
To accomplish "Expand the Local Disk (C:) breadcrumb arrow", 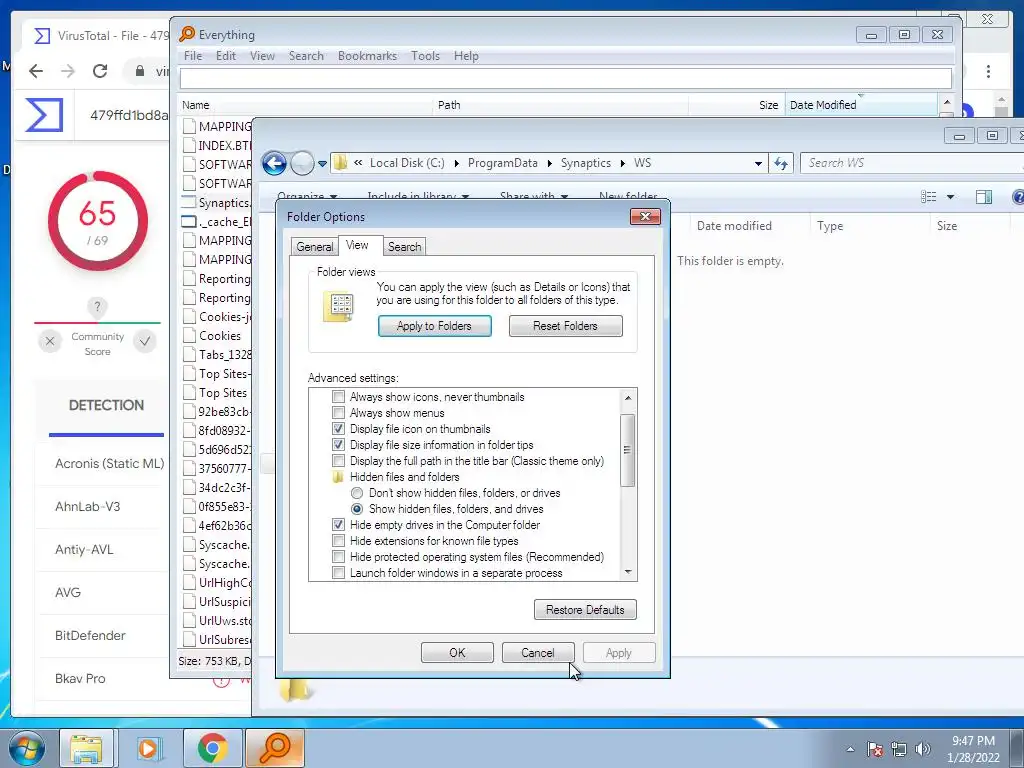I will point(456,163).
